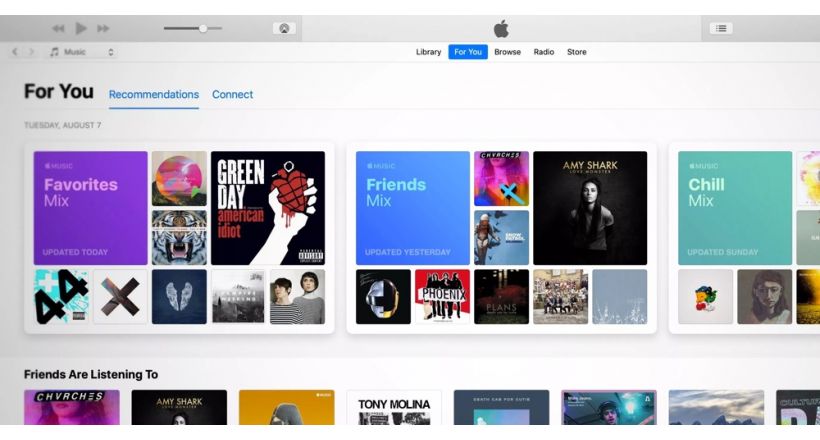The image size is (820, 440).
Task: Open the Connect sub-tab
Action: pyautogui.click(x=232, y=95)
